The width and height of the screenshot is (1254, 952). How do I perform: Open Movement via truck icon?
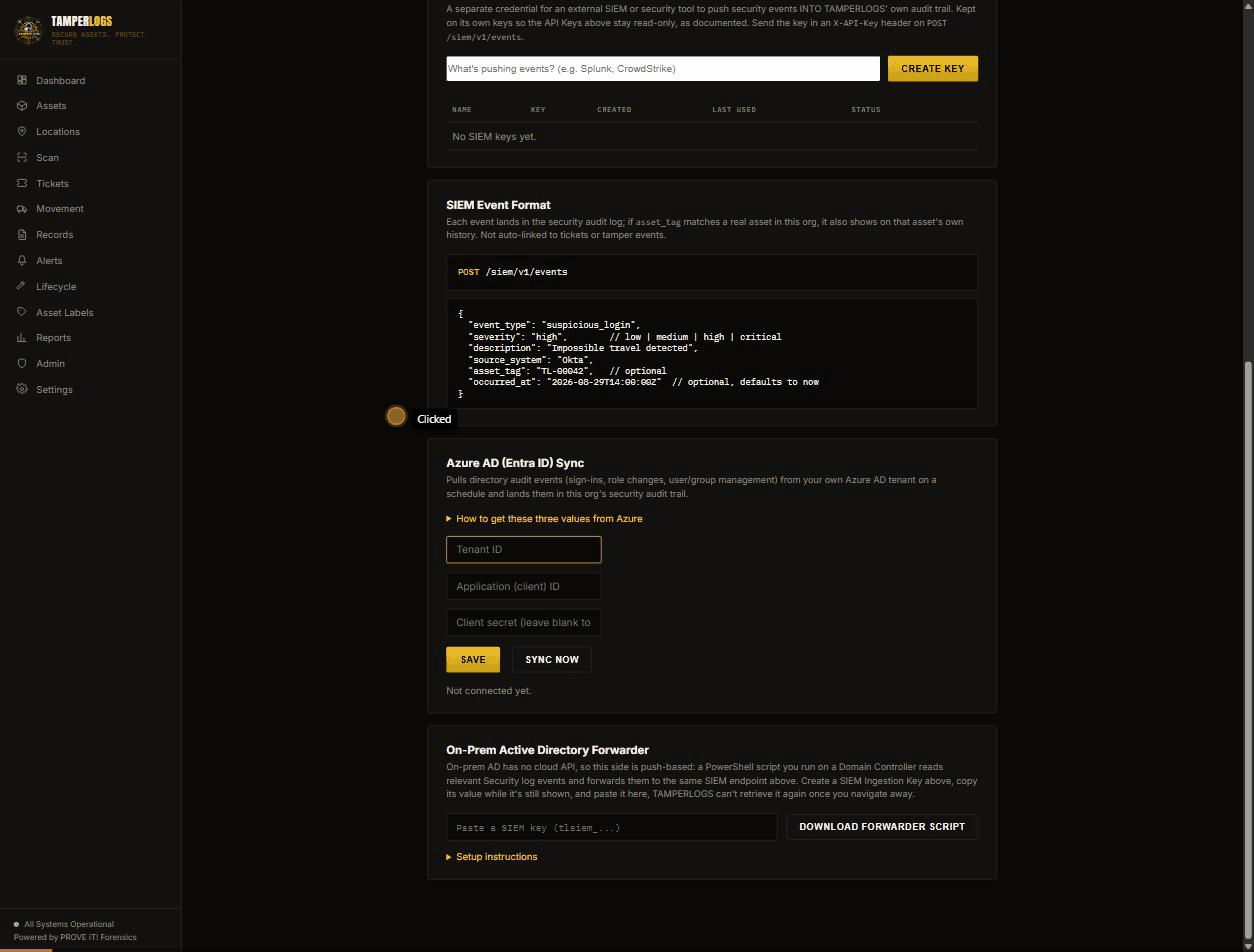click(x=22, y=208)
